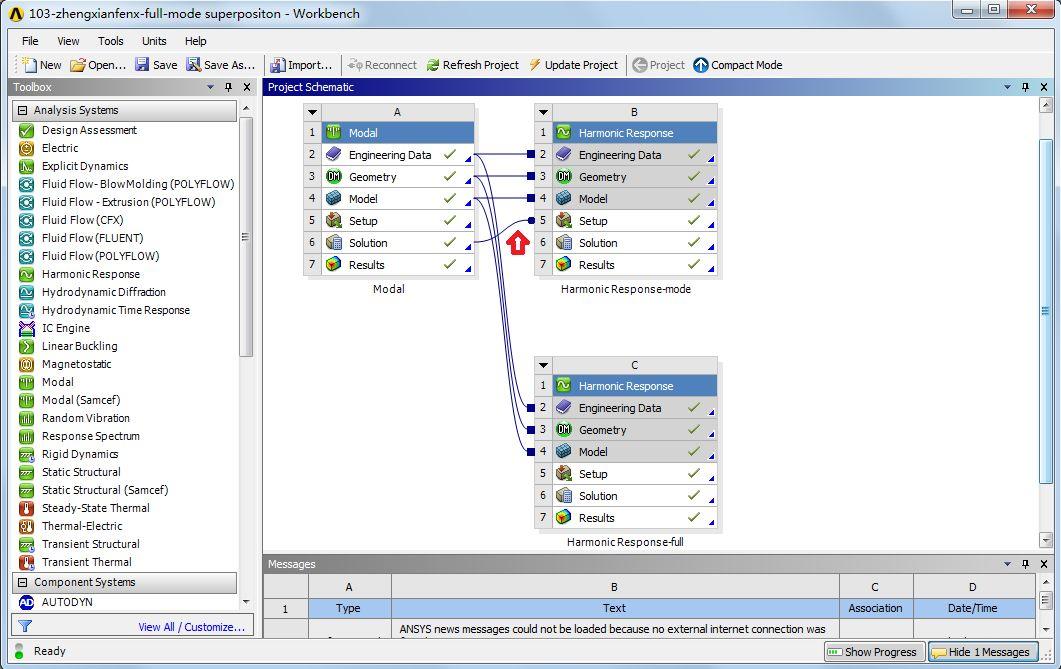Click the Import toolbar icon
Screen dimensions: 1061x669
click(x=277, y=65)
